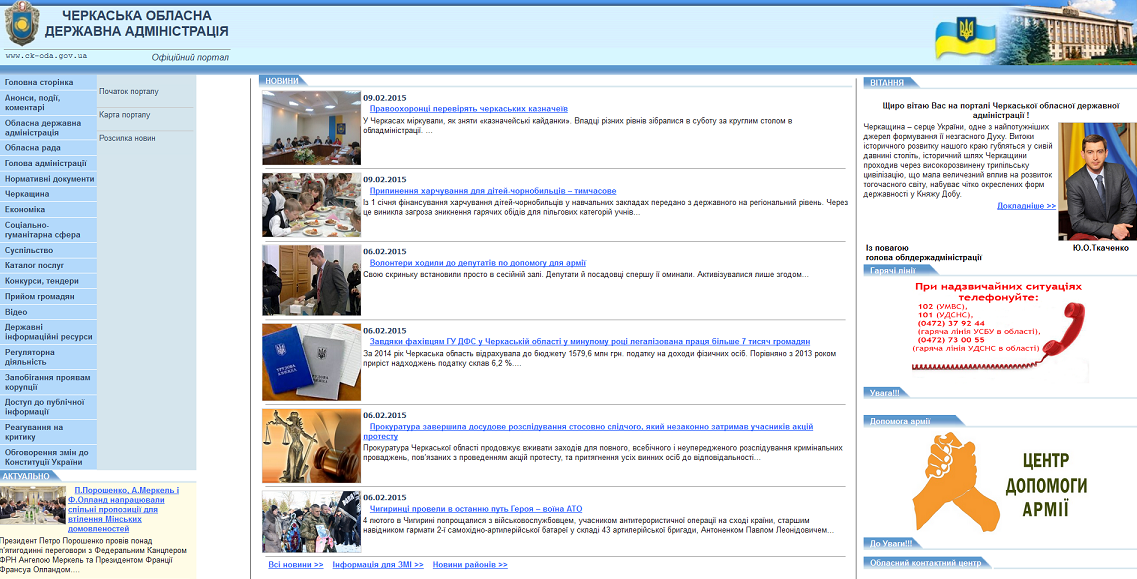Open Головна сторінка in left menu
1137x579 pixels.
tap(39, 83)
